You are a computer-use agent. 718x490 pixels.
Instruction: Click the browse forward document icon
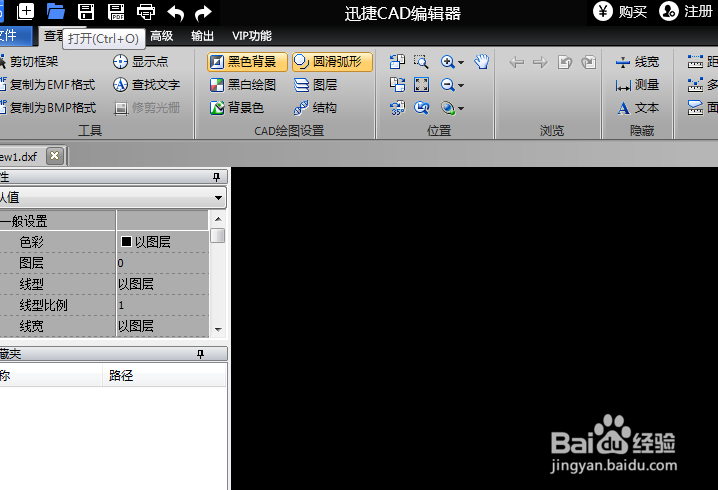(x=588, y=62)
